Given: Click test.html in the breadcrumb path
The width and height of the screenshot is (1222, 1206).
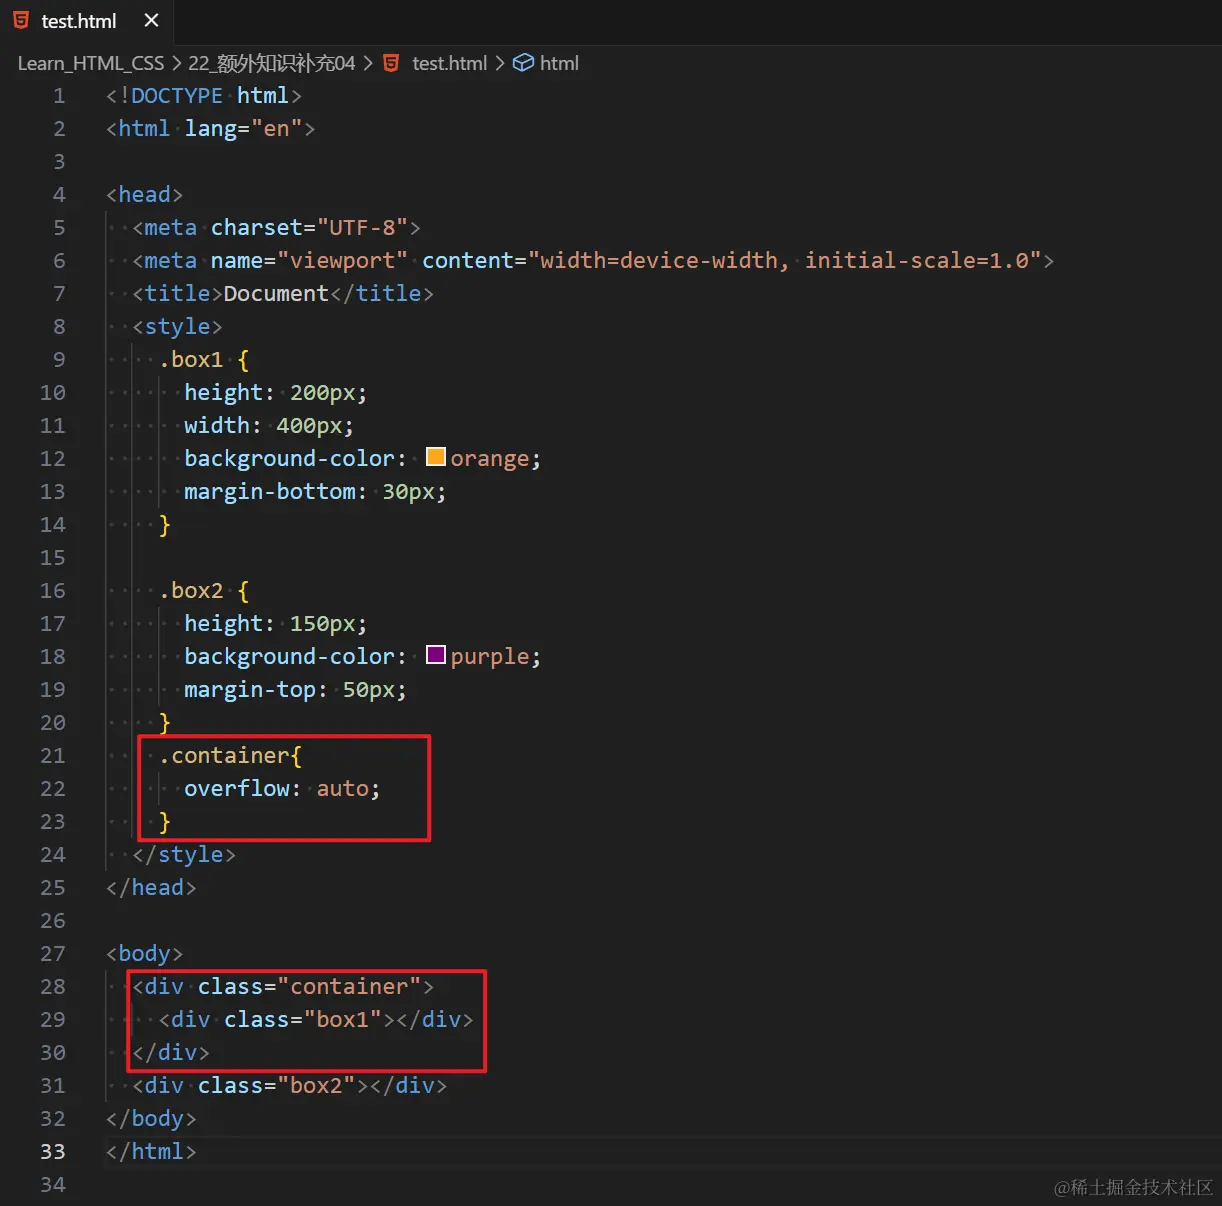Looking at the screenshot, I should (x=449, y=63).
